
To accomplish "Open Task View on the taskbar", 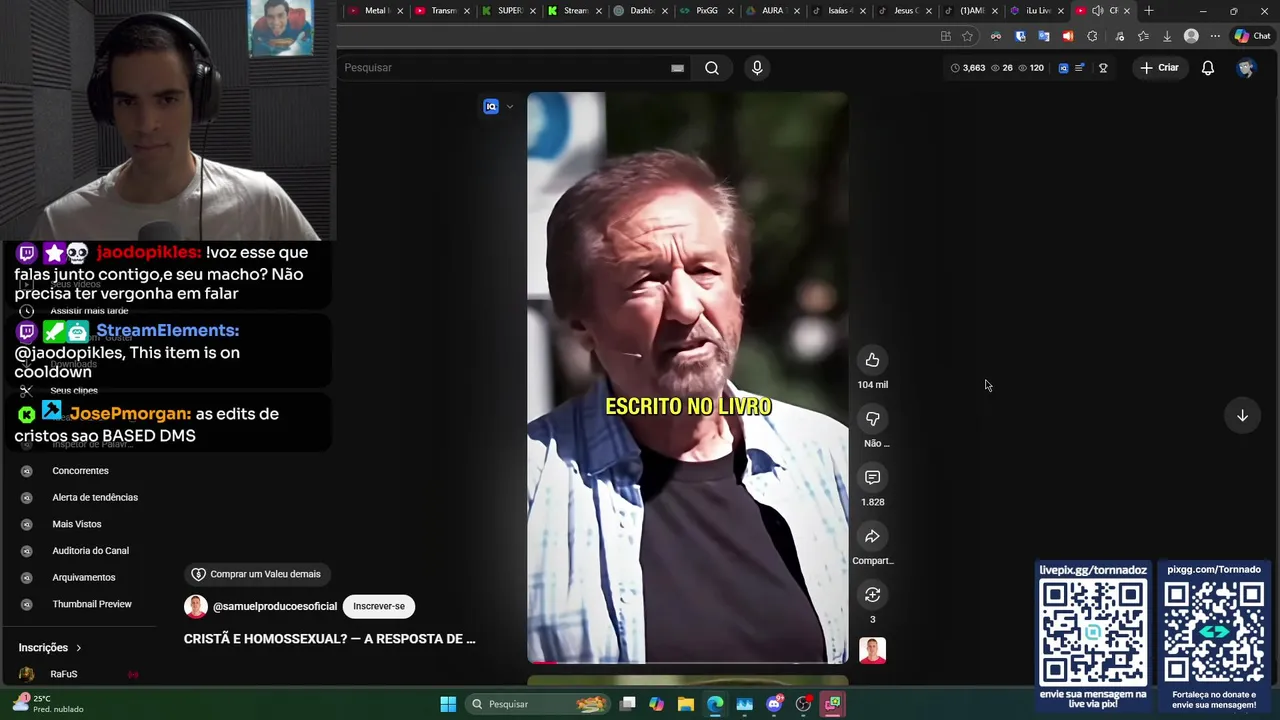I will coord(627,704).
